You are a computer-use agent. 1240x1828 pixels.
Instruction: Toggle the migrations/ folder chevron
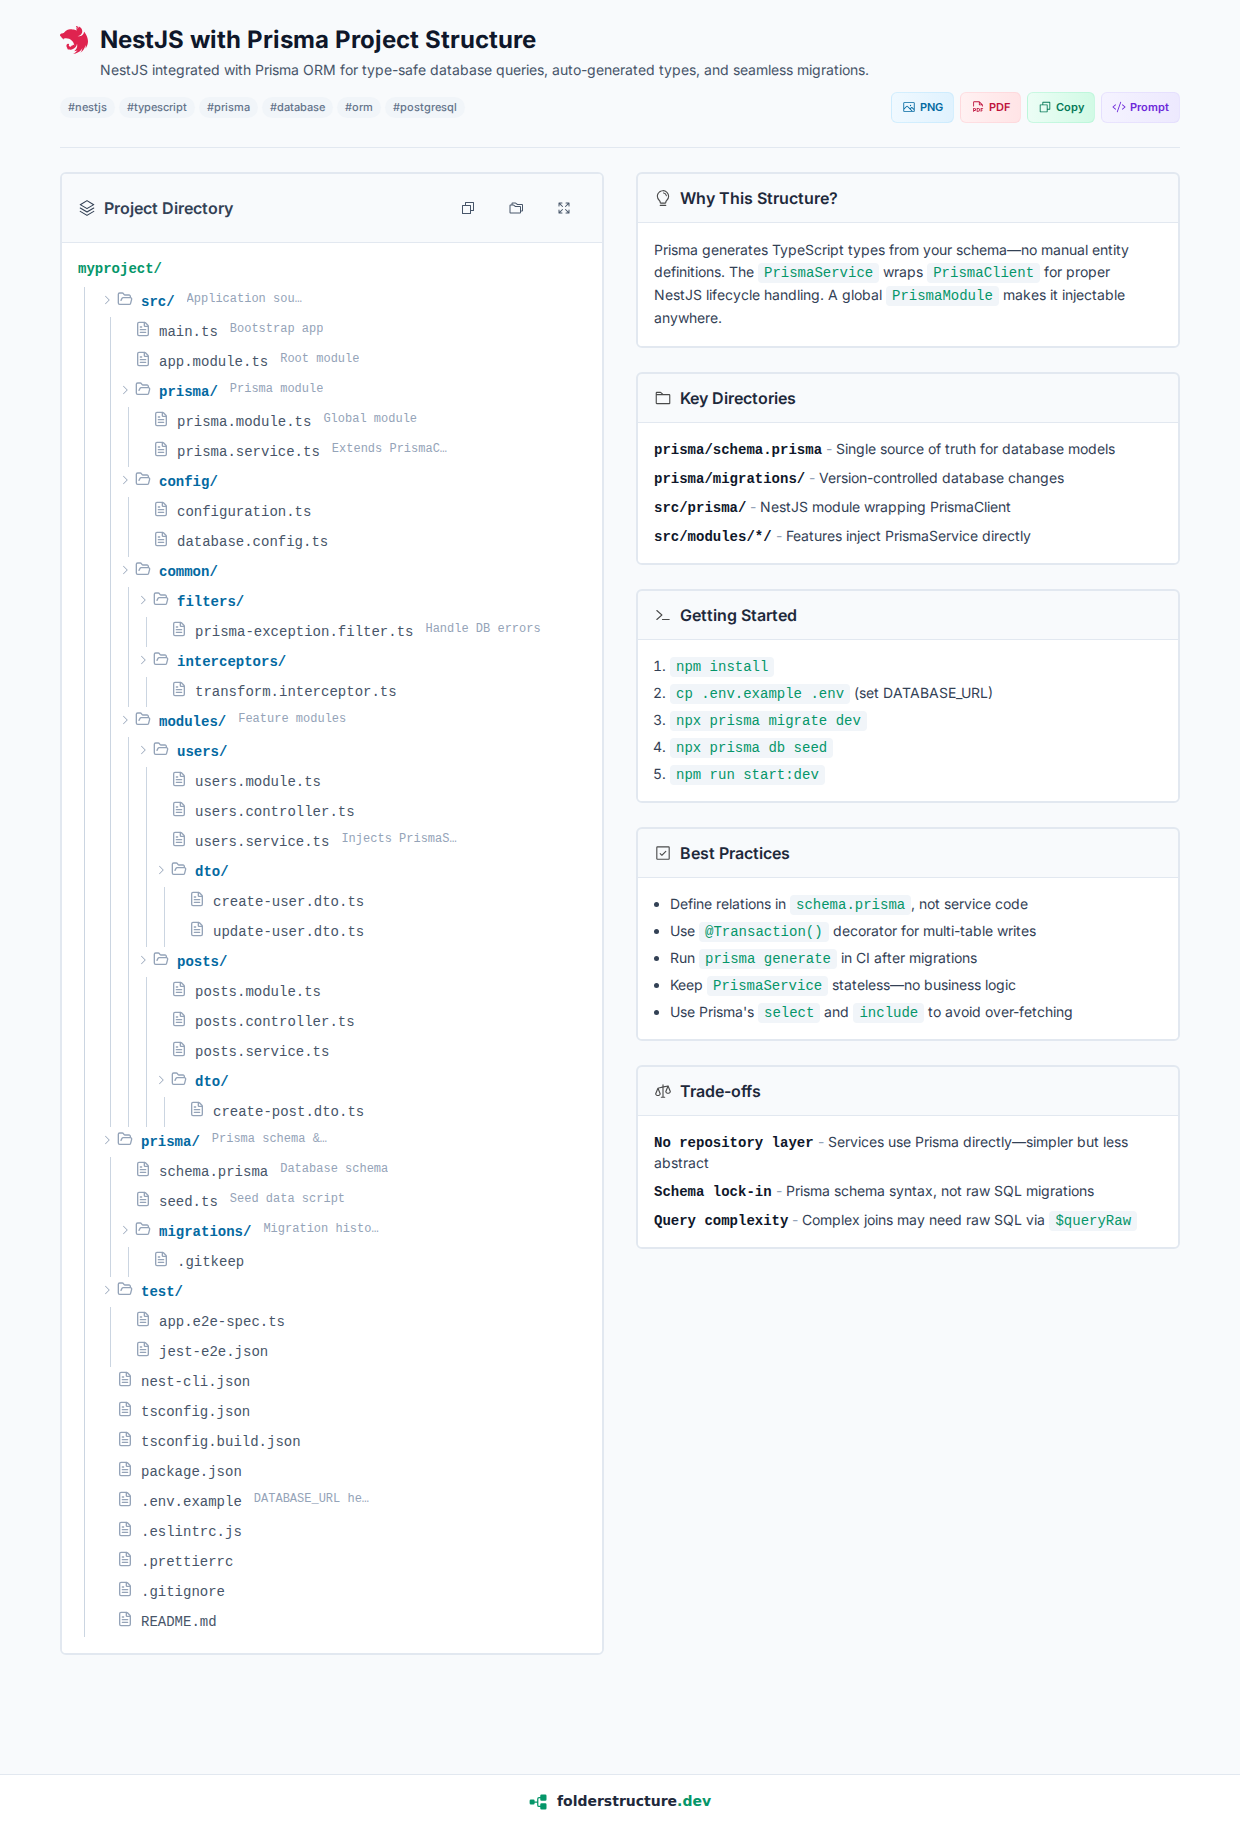coord(125,1229)
